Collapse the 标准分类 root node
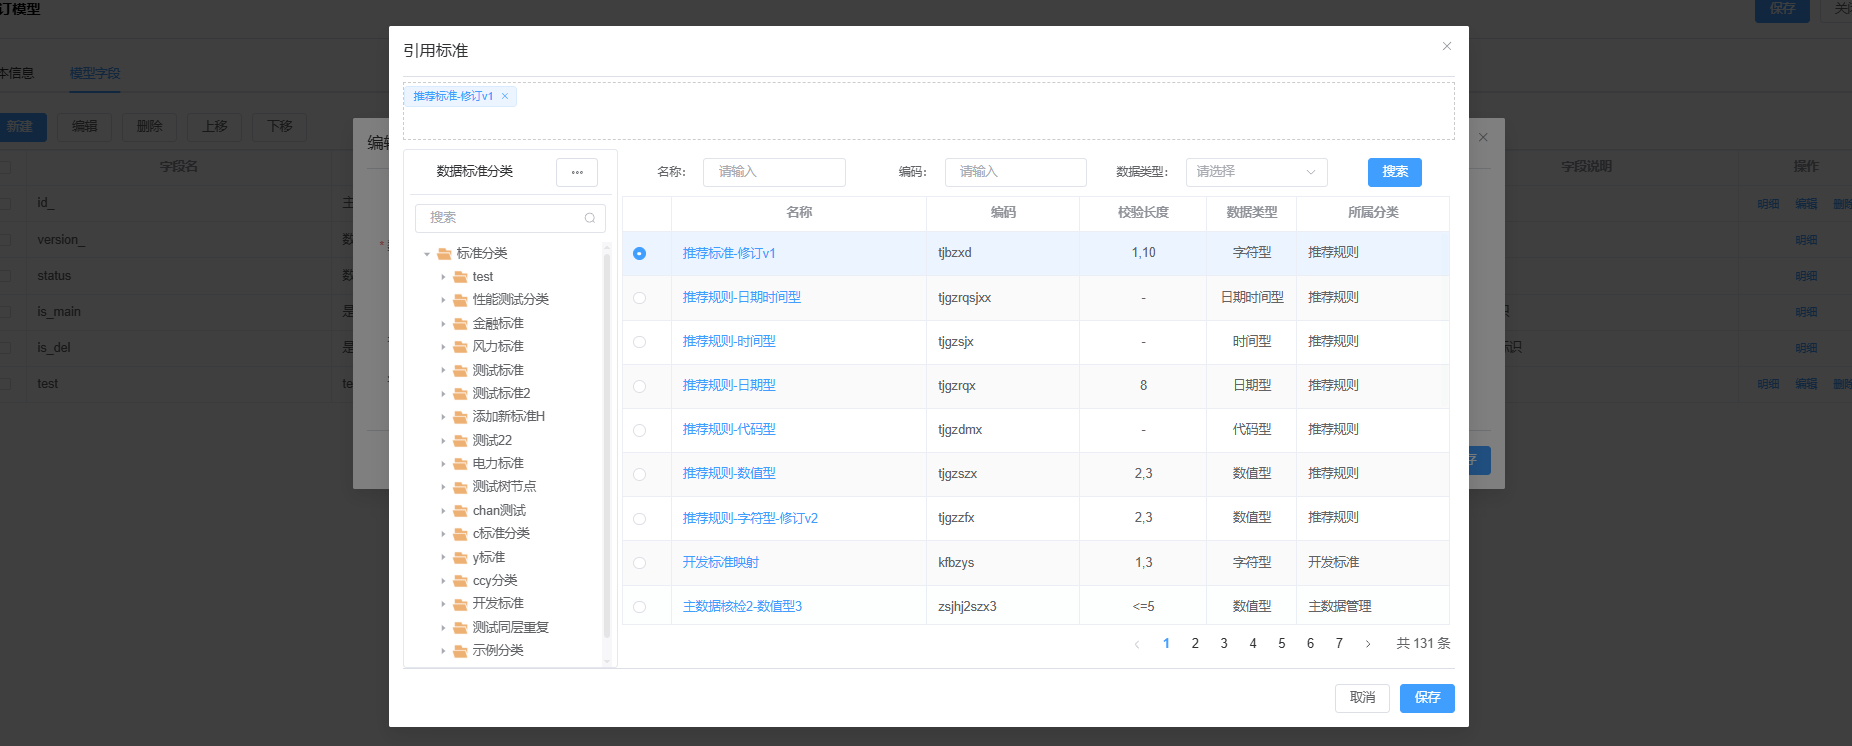This screenshot has height=746, width=1852. 427,254
